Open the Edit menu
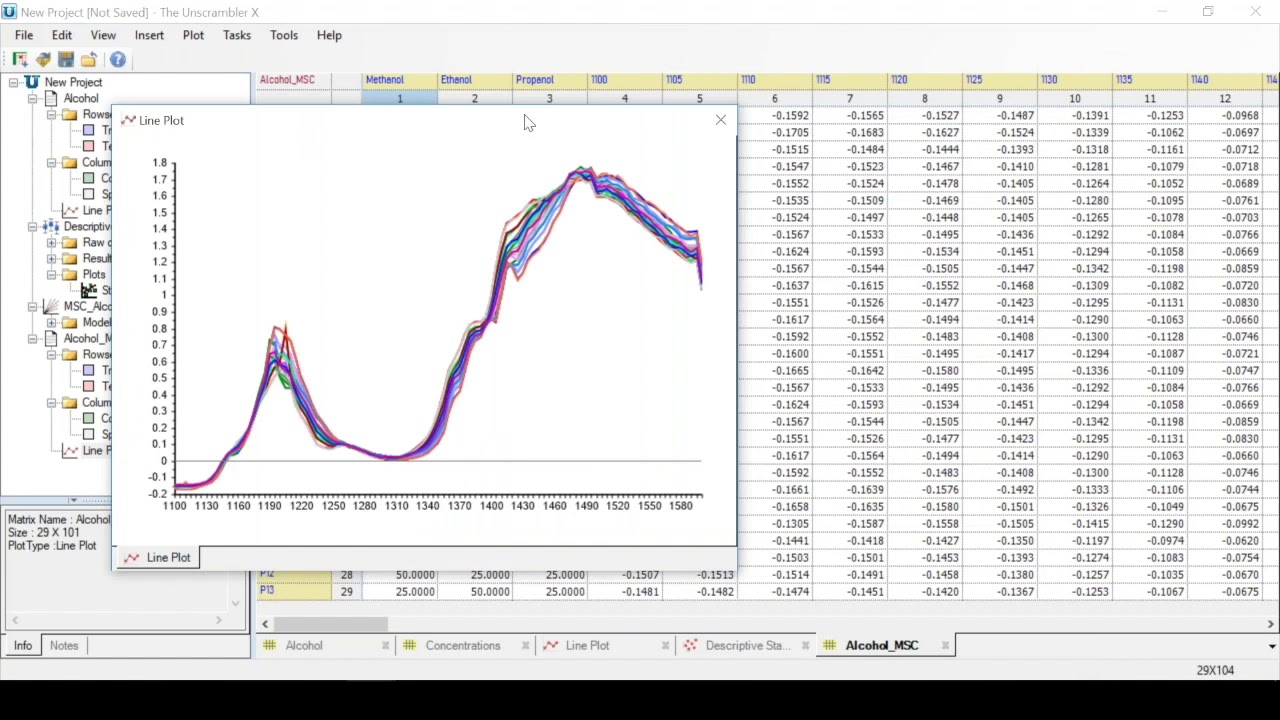 62,35
